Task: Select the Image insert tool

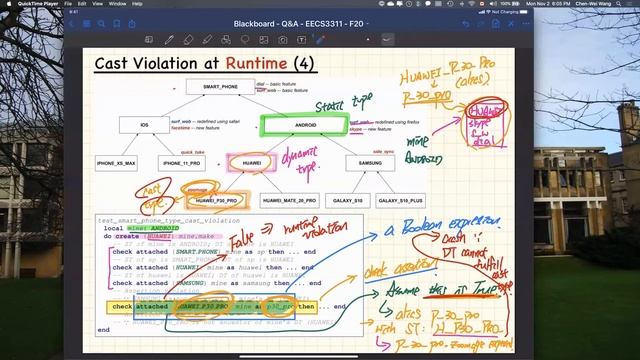Action: (264, 40)
